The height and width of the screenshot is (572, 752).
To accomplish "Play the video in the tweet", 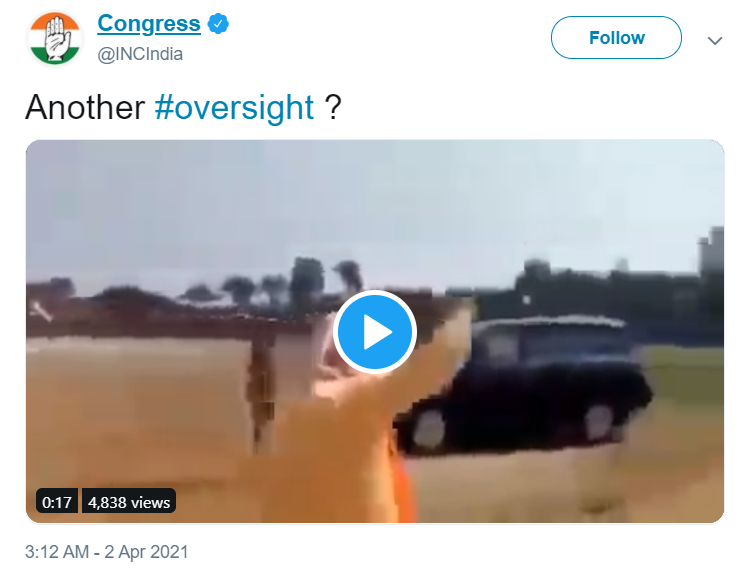I will (375, 331).
